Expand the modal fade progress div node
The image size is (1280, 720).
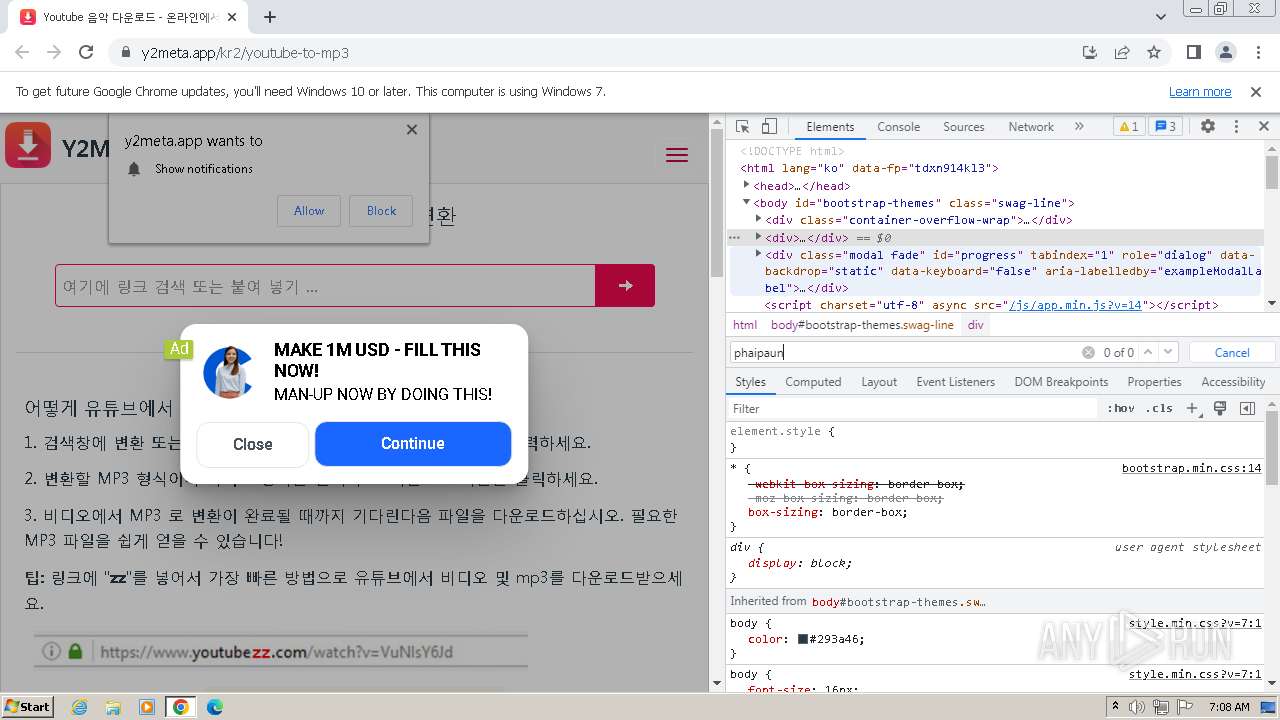pyautogui.click(x=759, y=254)
